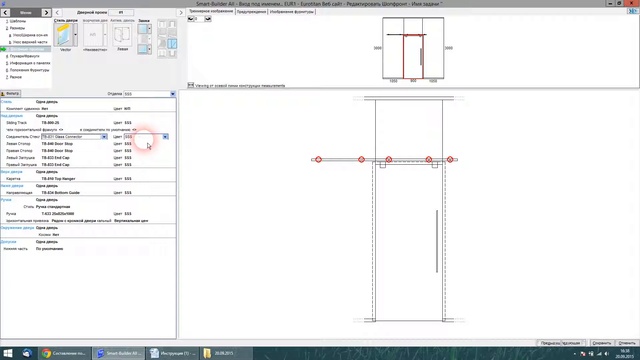The image size is (640, 360).
Task: Click the rightmost red track fixing marker
Action: click(x=450, y=160)
